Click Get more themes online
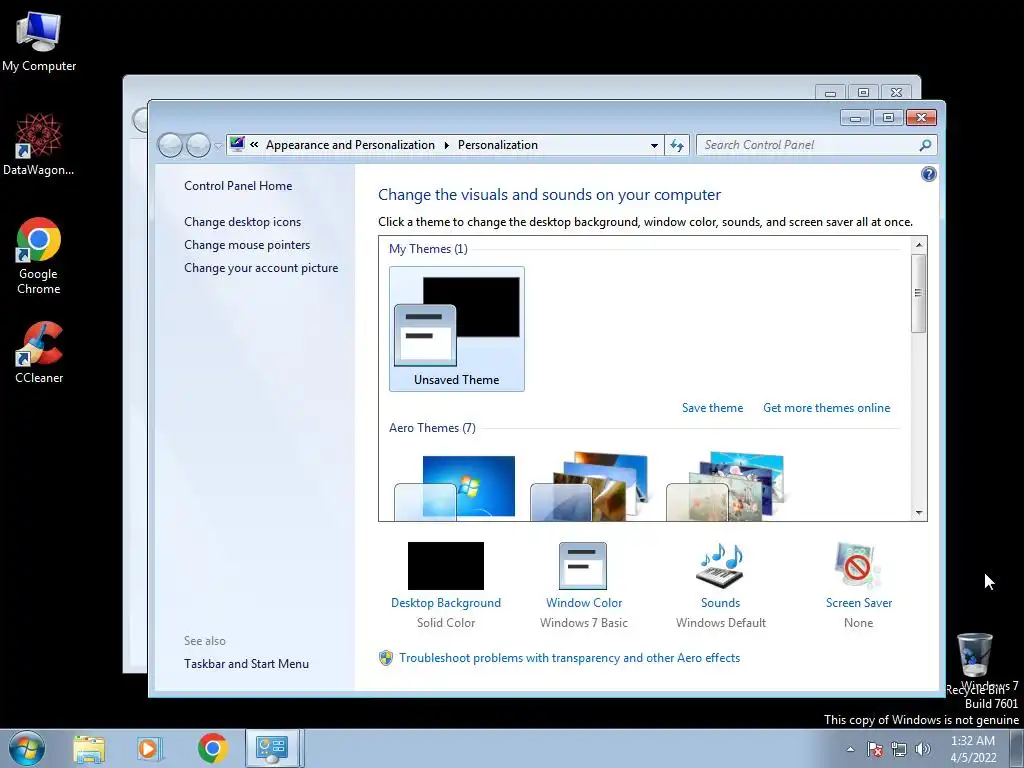Image resolution: width=1024 pixels, height=768 pixels. pos(826,408)
